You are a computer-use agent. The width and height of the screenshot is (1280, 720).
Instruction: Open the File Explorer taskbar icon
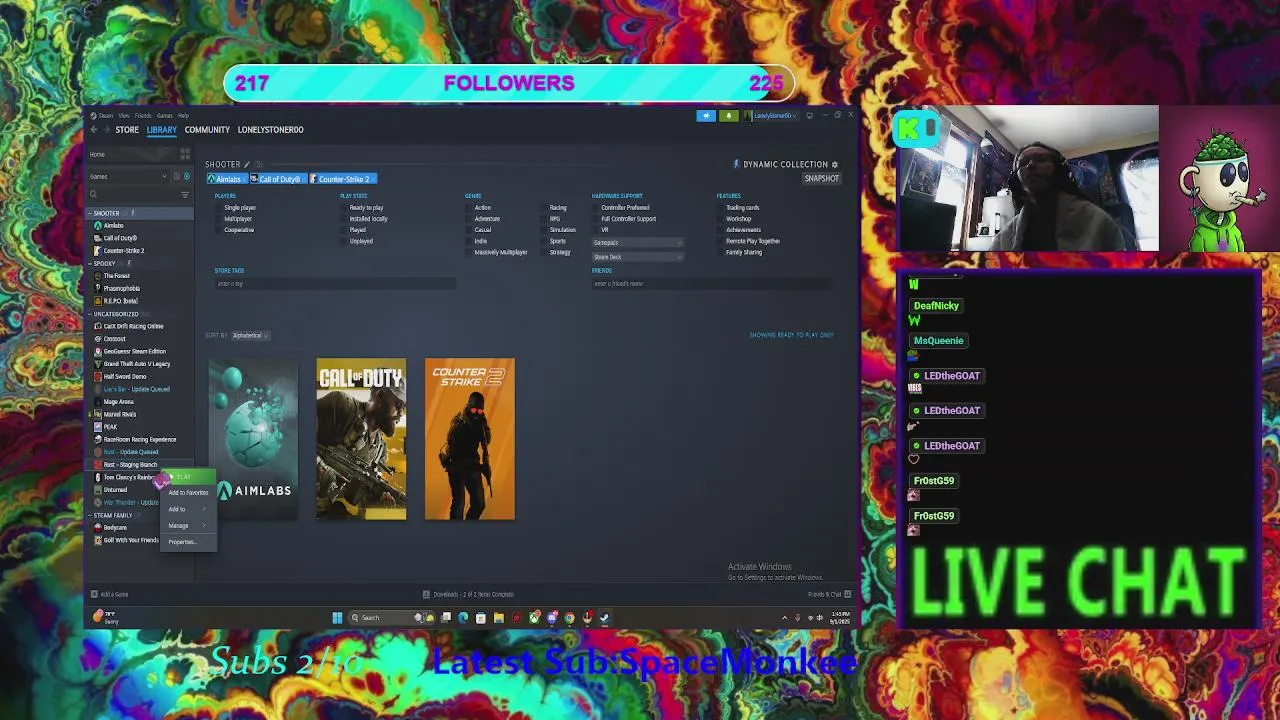coord(498,618)
